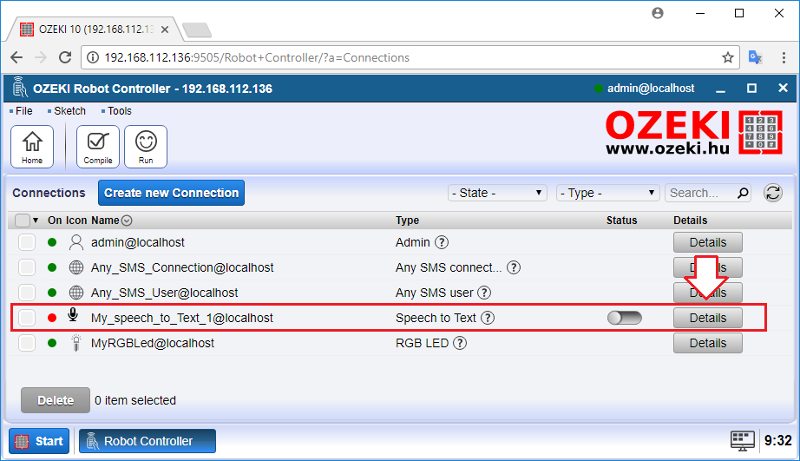Click the Any_SMS_User@localhost name

[x=164, y=293]
